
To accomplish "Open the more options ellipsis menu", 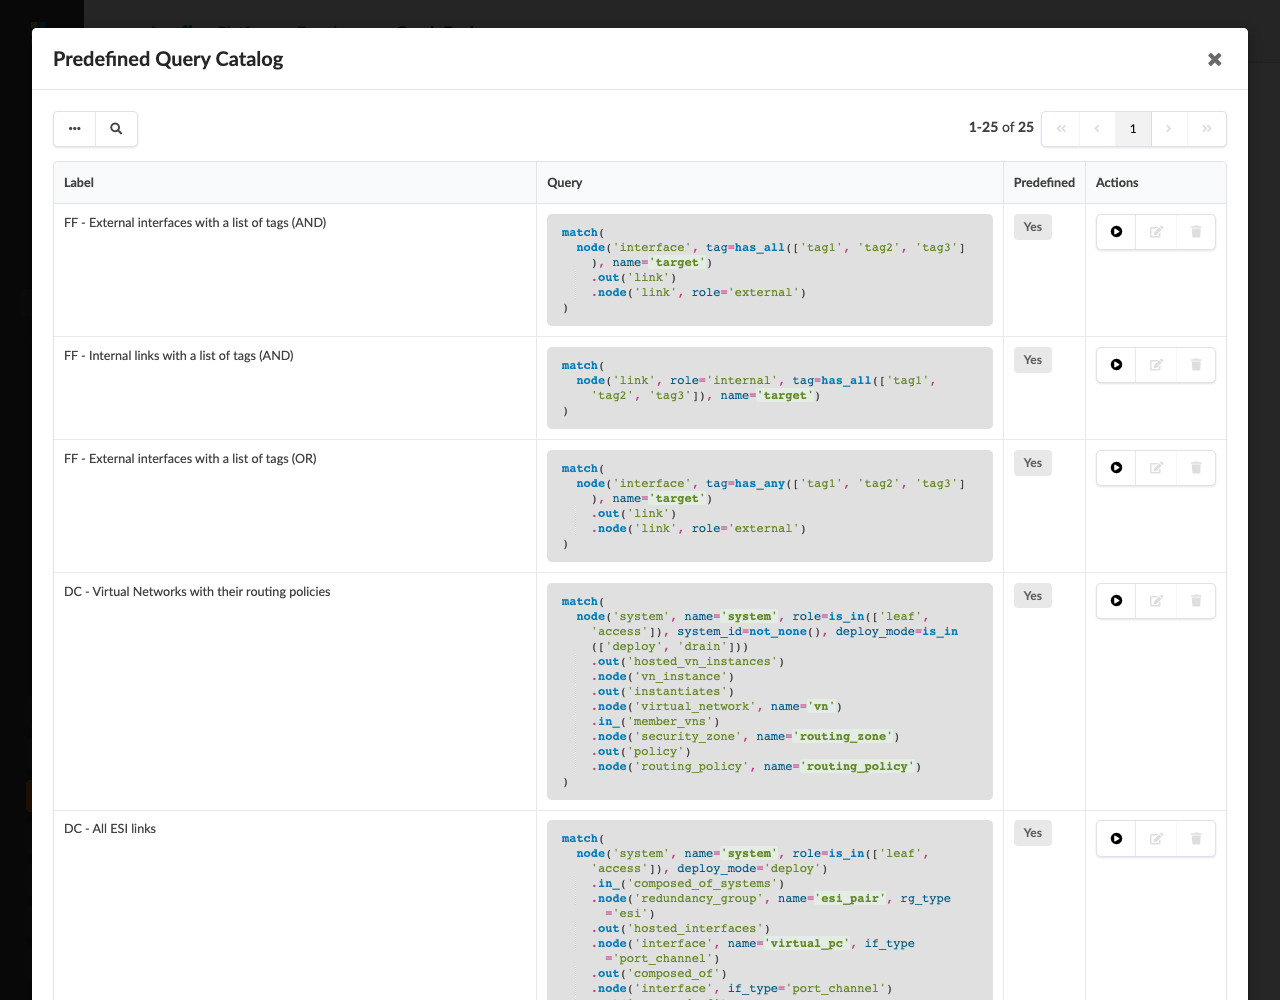I will 75,129.
